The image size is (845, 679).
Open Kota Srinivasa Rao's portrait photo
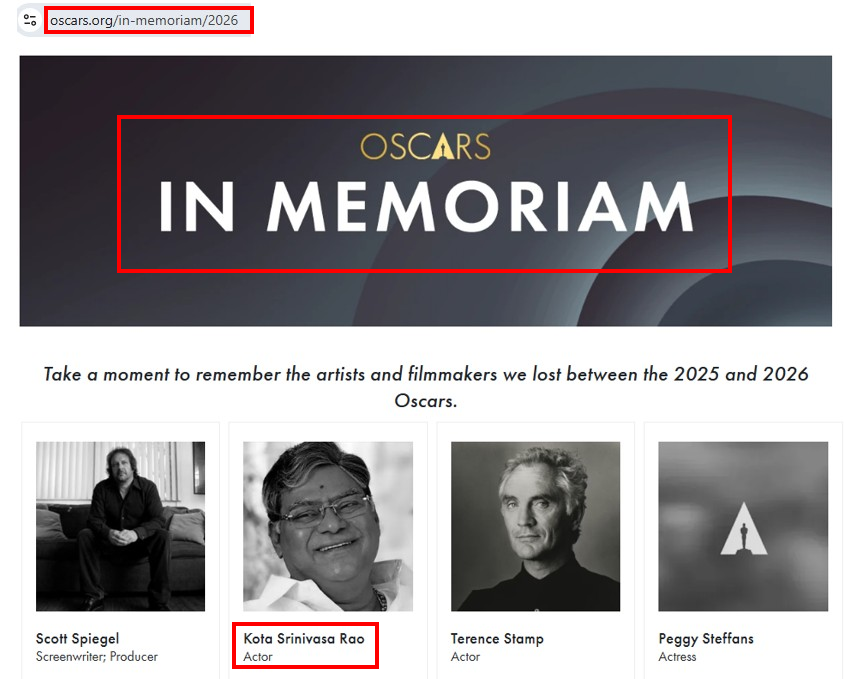[x=328, y=526]
